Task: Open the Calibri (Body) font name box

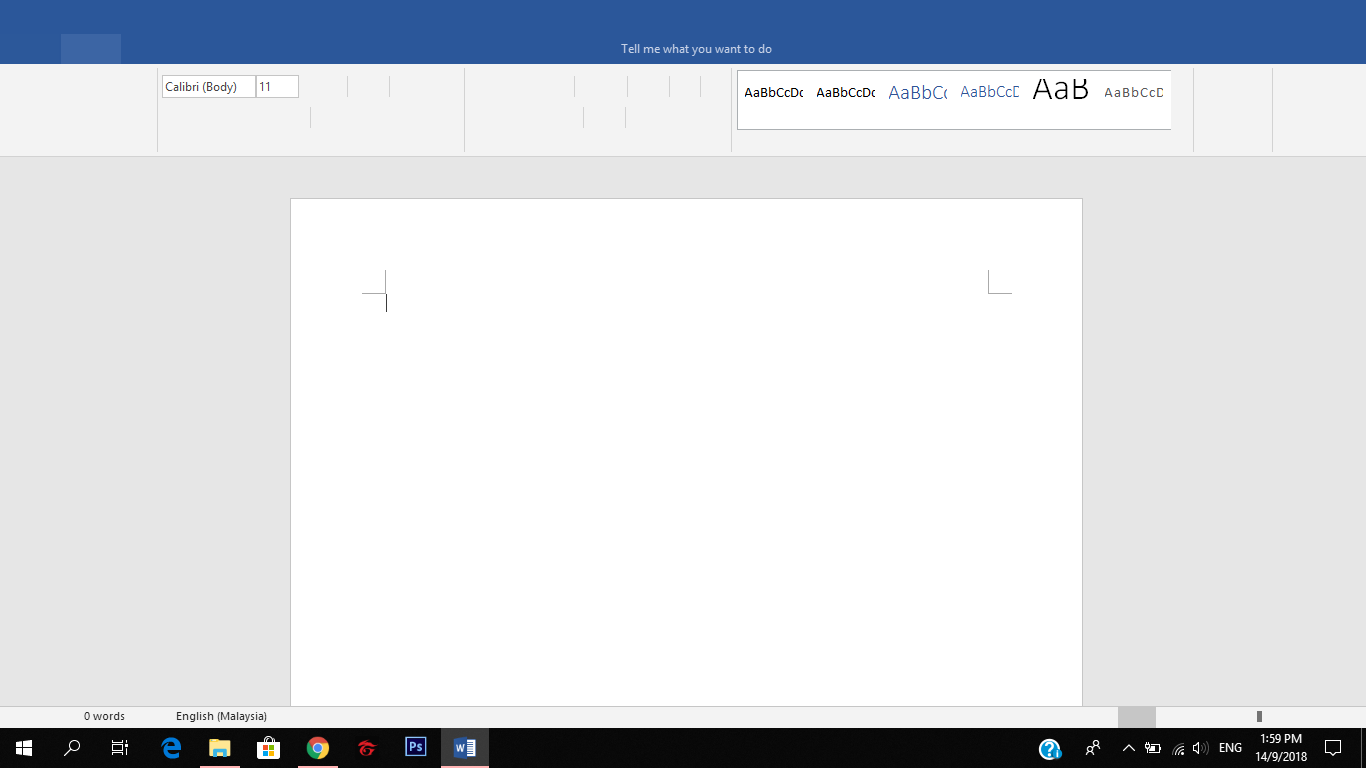Action: tap(208, 87)
